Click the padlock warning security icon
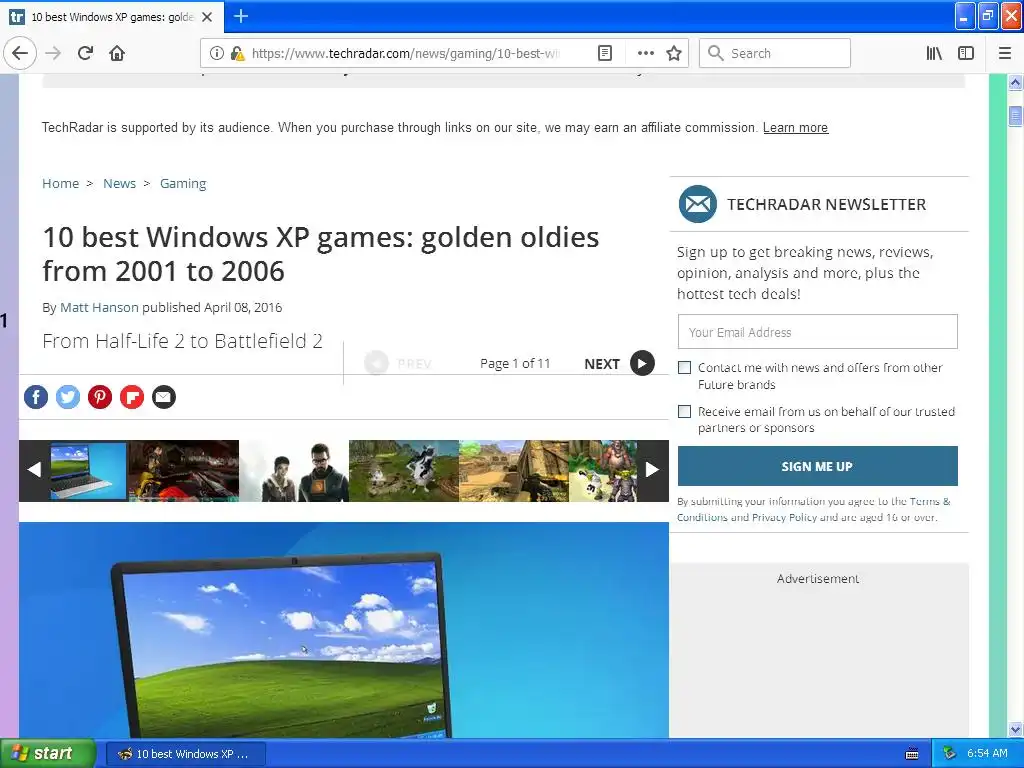This screenshot has width=1024, height=768. (x=238, y=53)
